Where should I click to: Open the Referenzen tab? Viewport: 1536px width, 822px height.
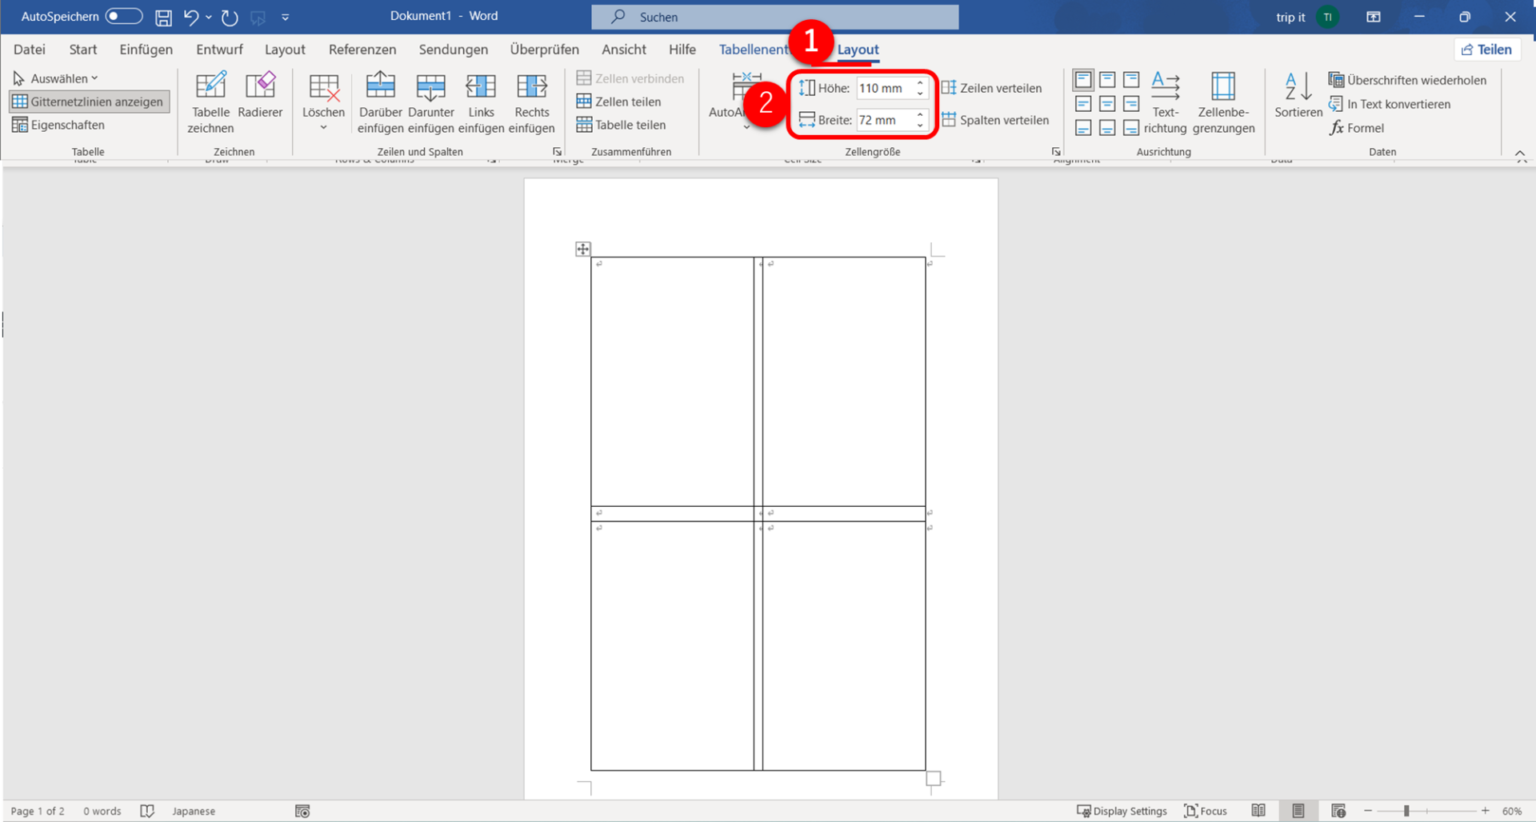pos(362,49)
